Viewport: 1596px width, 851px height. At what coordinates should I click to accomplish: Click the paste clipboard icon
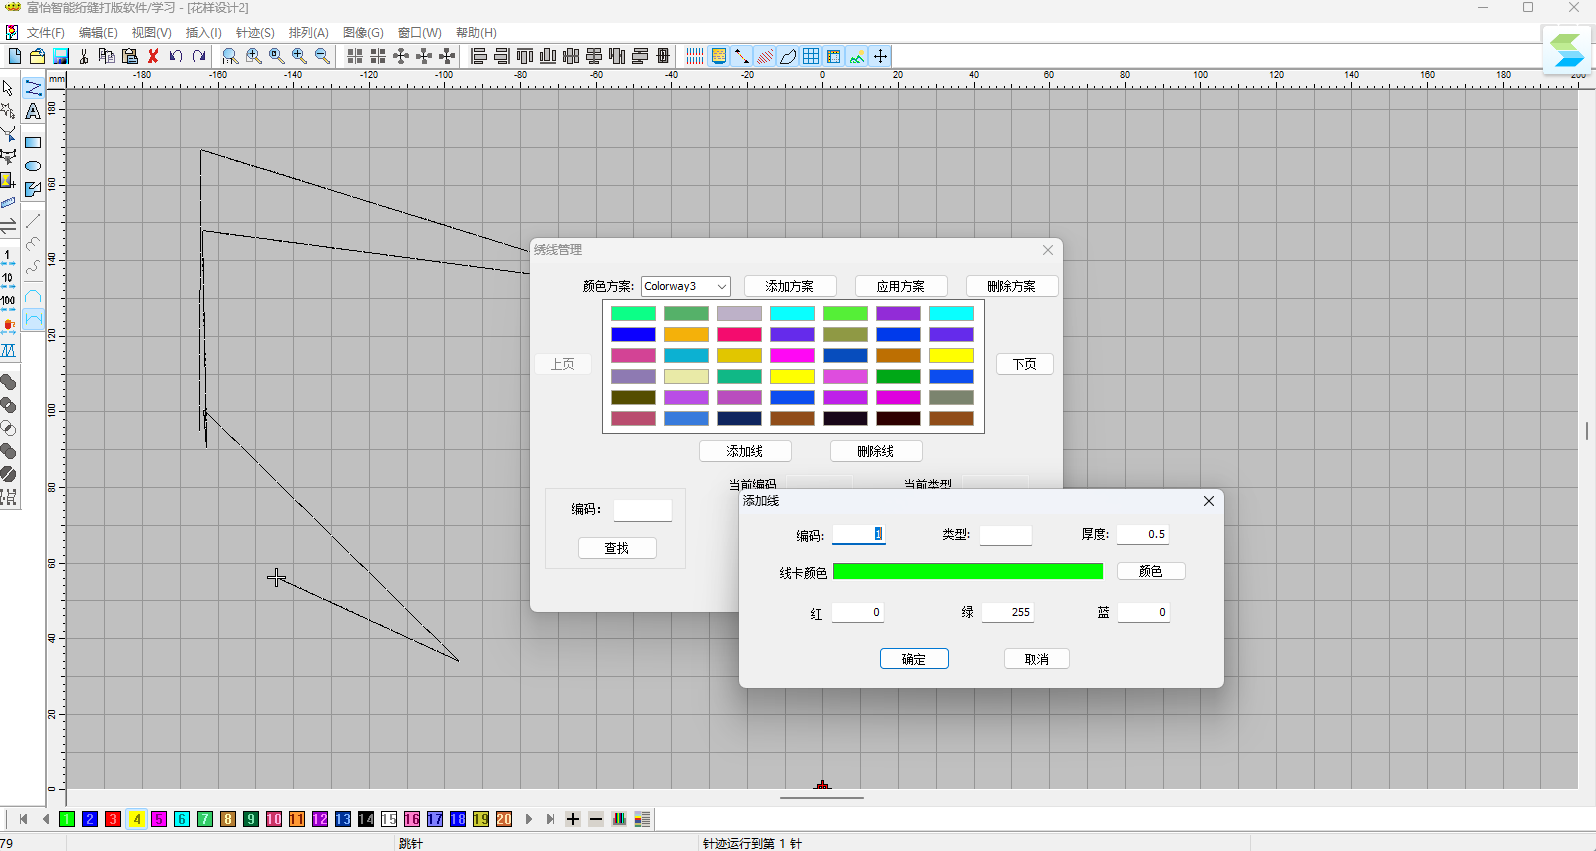coord(129,56)
